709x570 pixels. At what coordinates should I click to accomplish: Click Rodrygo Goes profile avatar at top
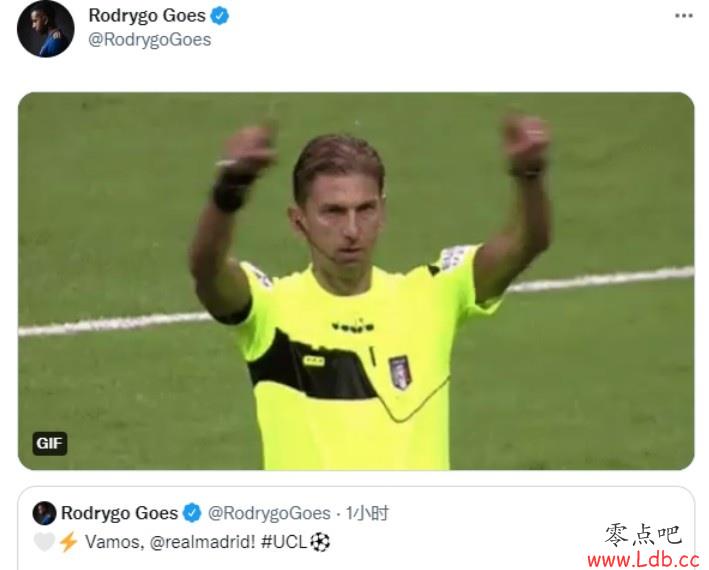(45, 28)
